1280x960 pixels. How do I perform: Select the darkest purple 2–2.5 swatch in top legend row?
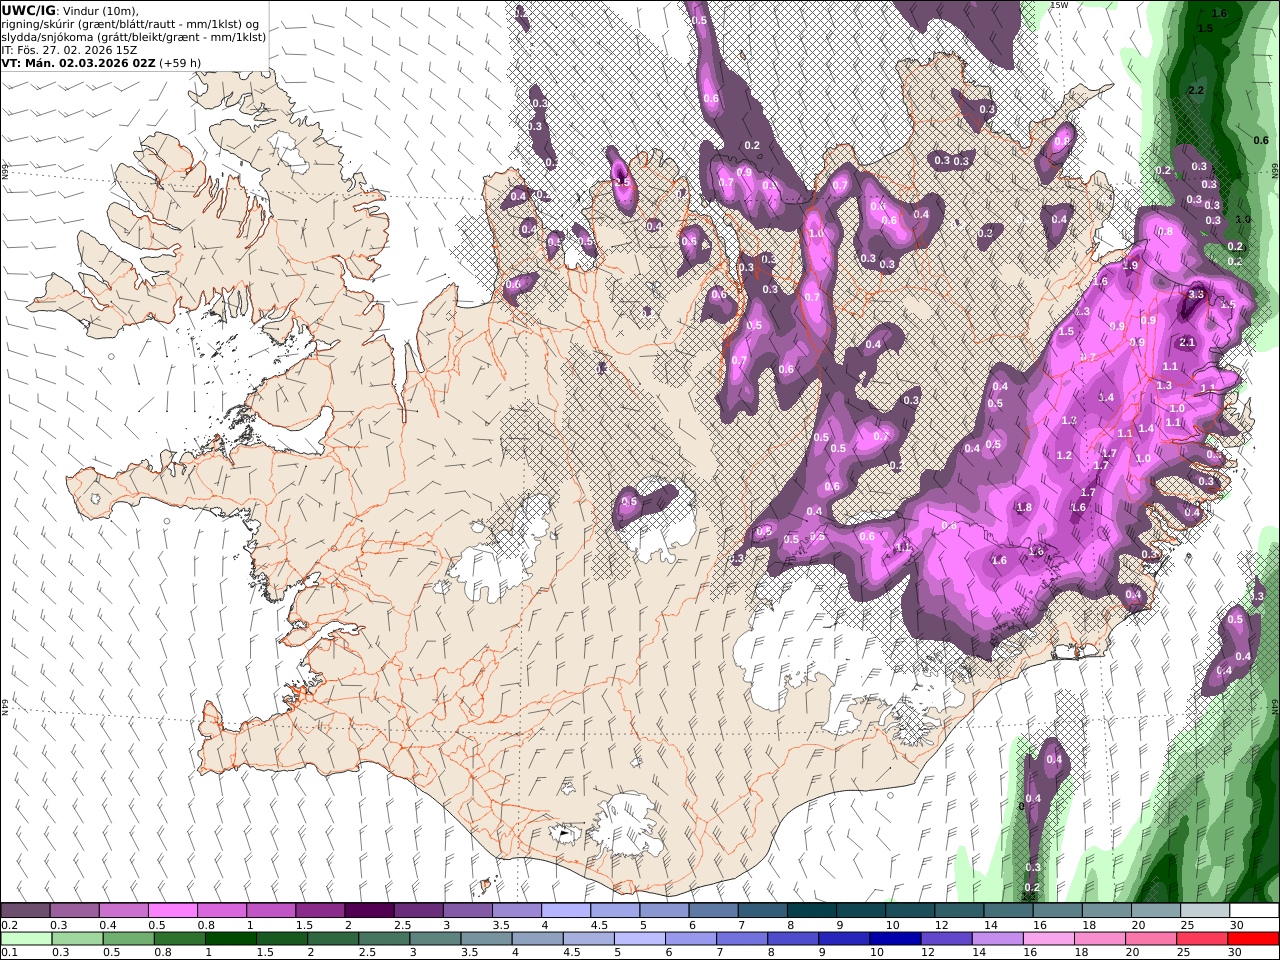pos(368,911)
